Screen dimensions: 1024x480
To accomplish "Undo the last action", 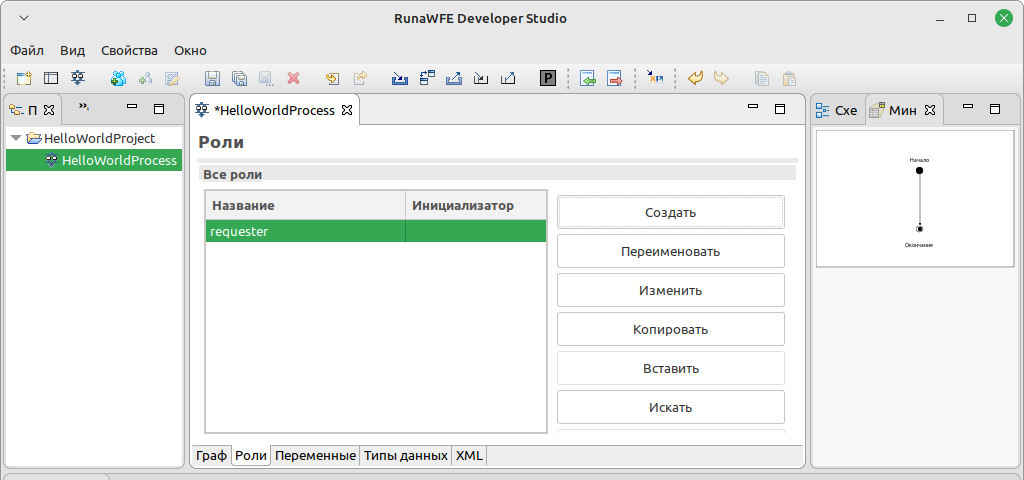I will pyautogui.click(x=696, y=79).
